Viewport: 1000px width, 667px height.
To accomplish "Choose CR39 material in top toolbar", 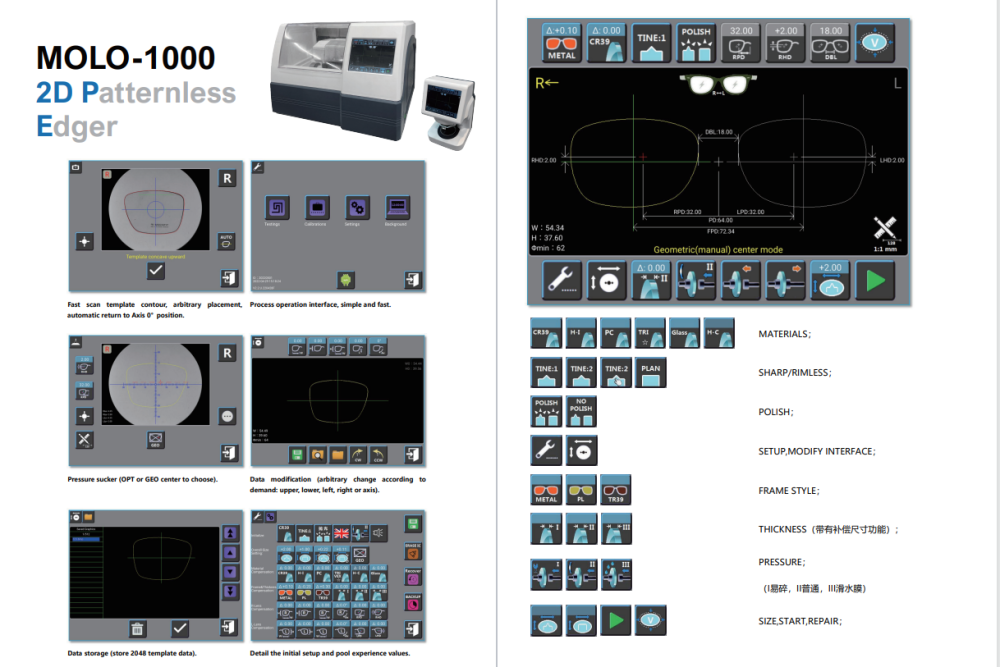I will (606, 44).
